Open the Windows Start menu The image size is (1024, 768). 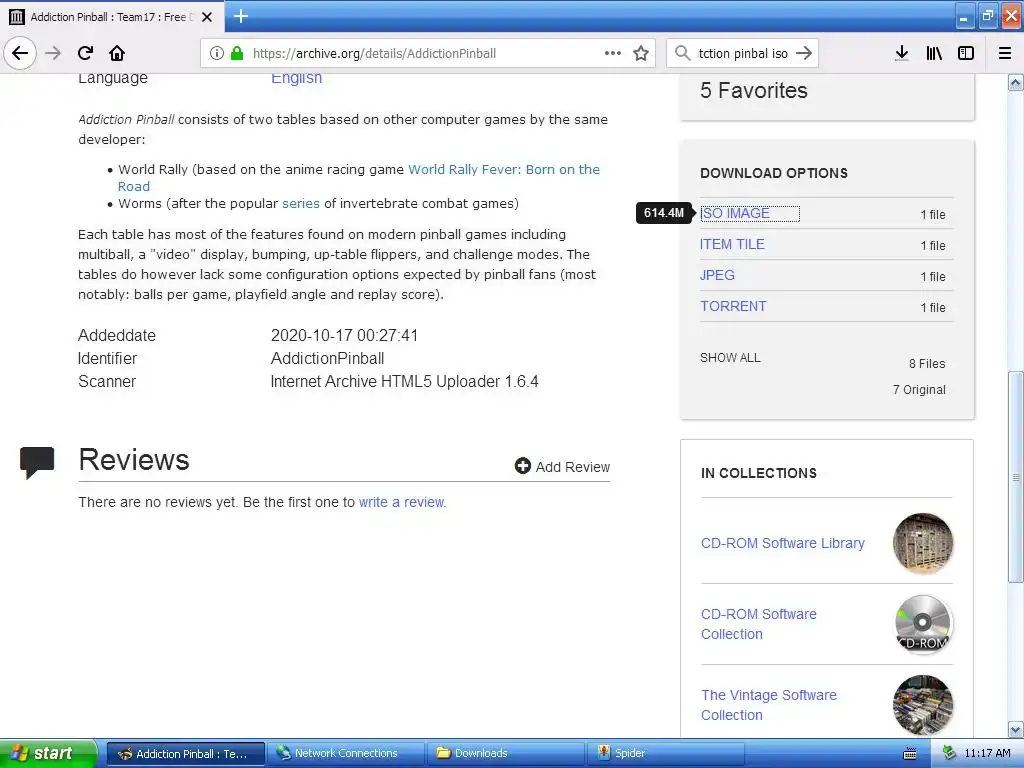tap(48, 753)
